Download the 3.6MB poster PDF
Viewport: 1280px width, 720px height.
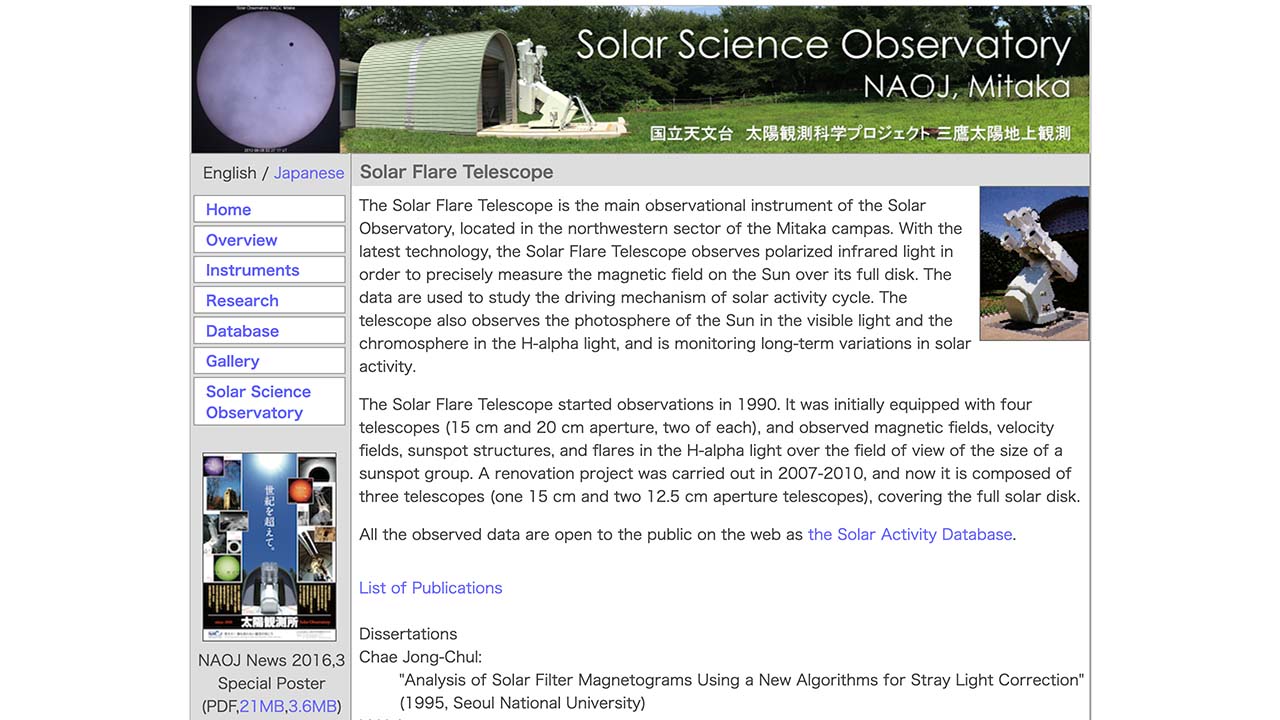pos(312,706)
